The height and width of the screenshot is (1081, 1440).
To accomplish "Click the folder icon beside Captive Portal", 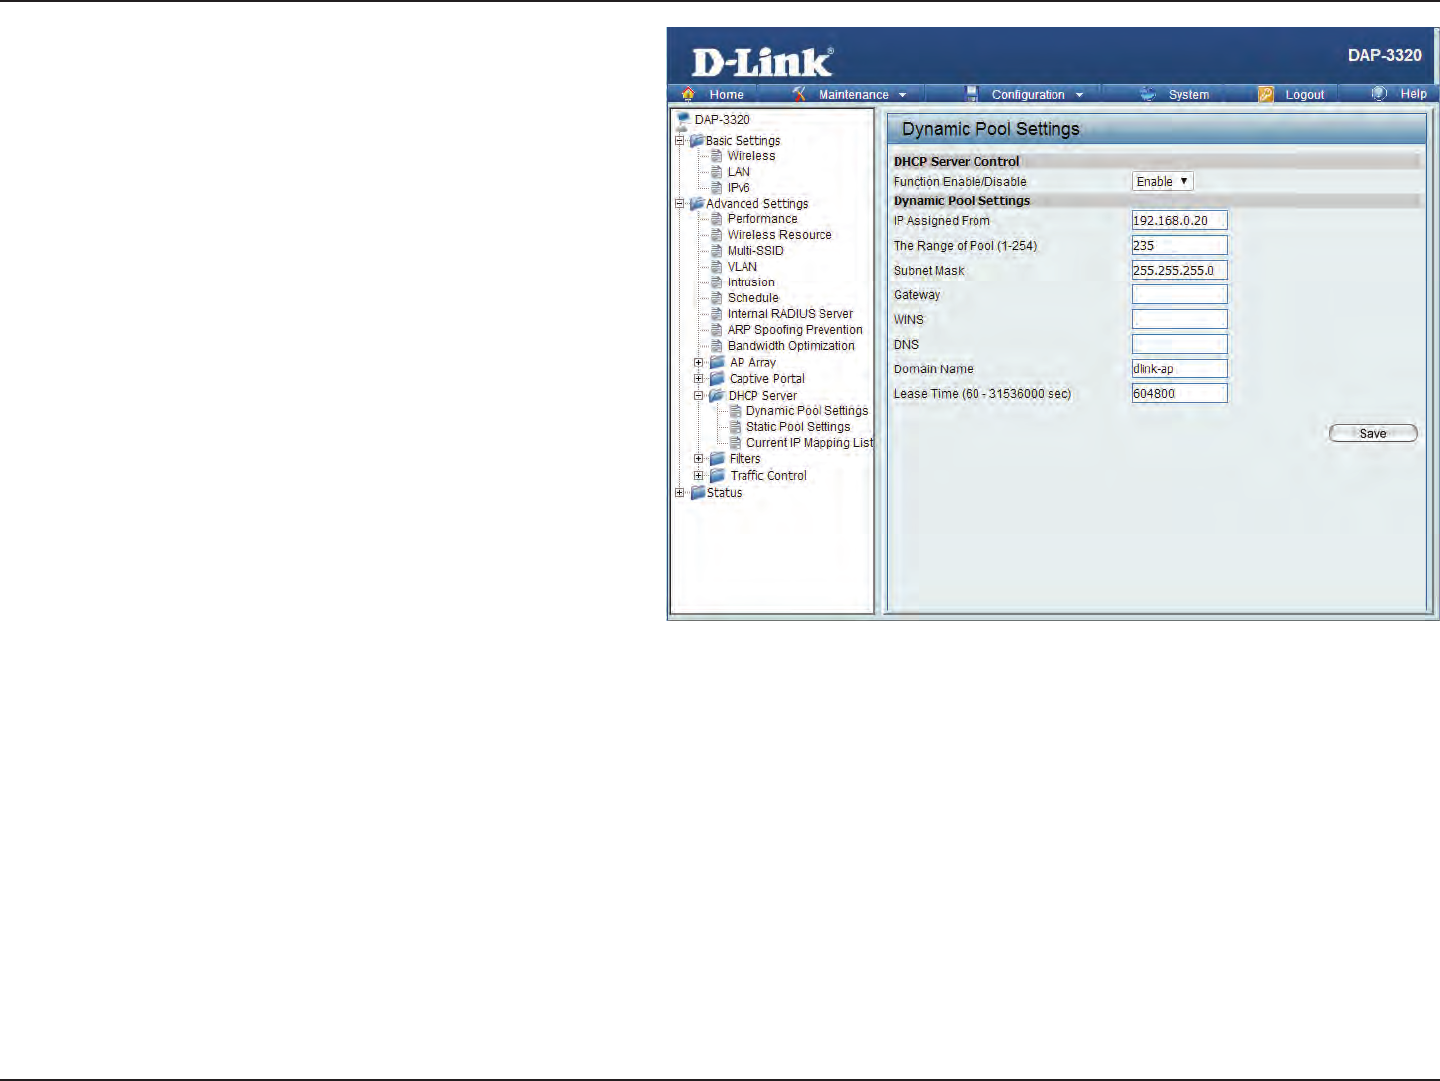I will tap(717, 378).
